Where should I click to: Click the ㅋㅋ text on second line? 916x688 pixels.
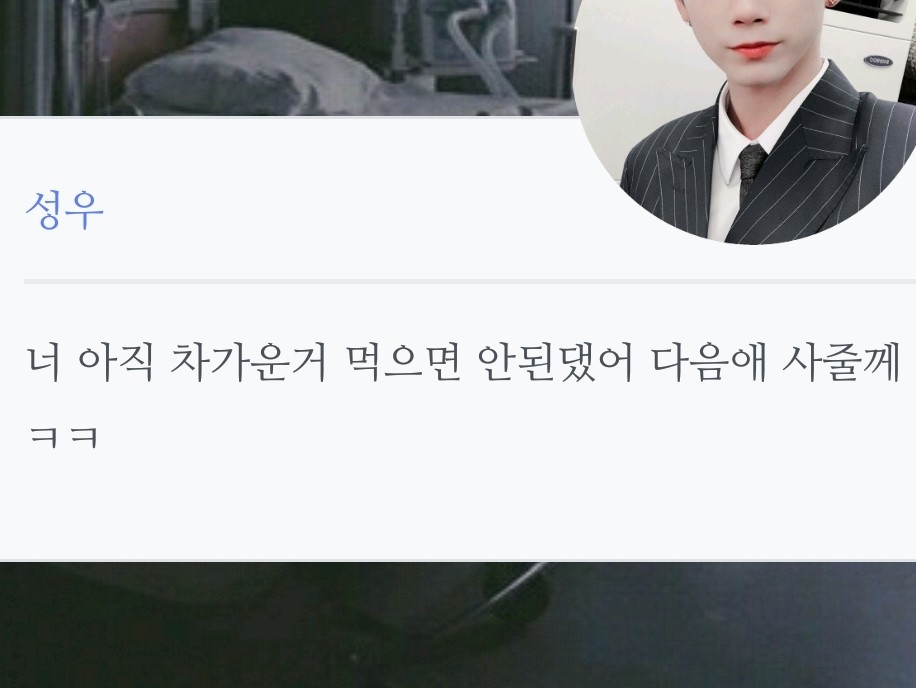(x=63, y=437)
